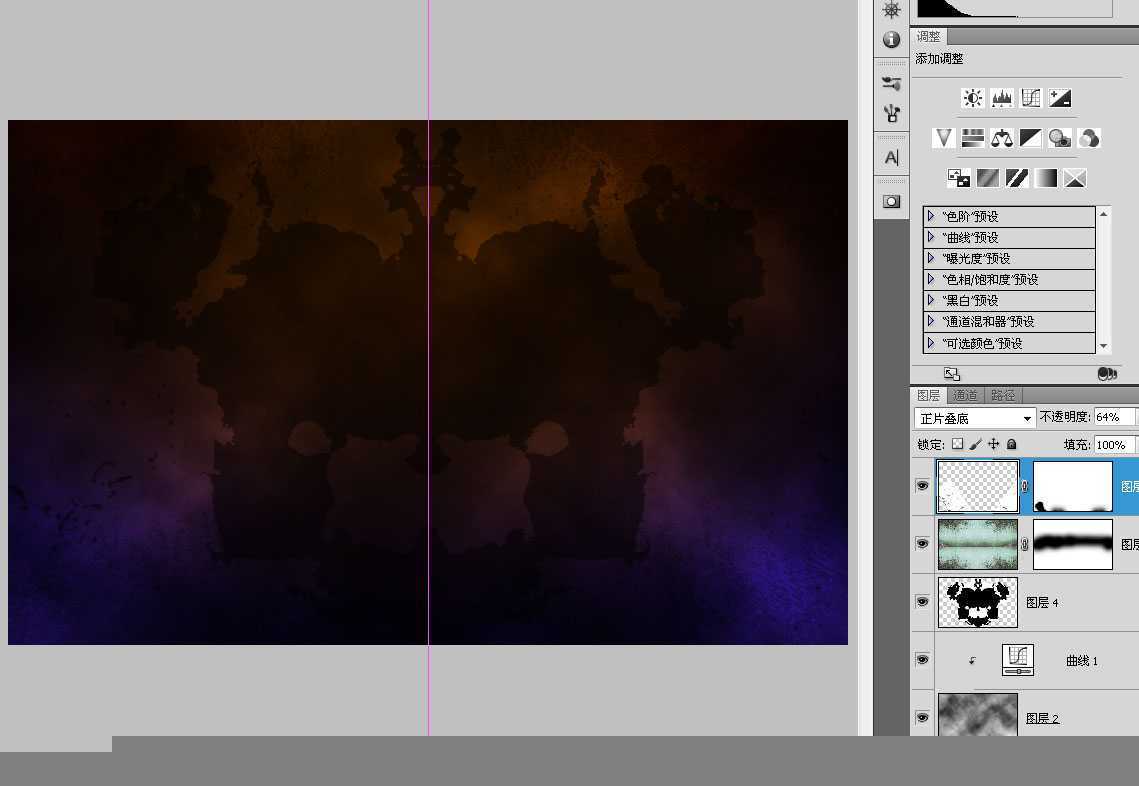Click the 填充 value field showing 100%
Screen dimensions: 1139x786
click(1114, 445)
